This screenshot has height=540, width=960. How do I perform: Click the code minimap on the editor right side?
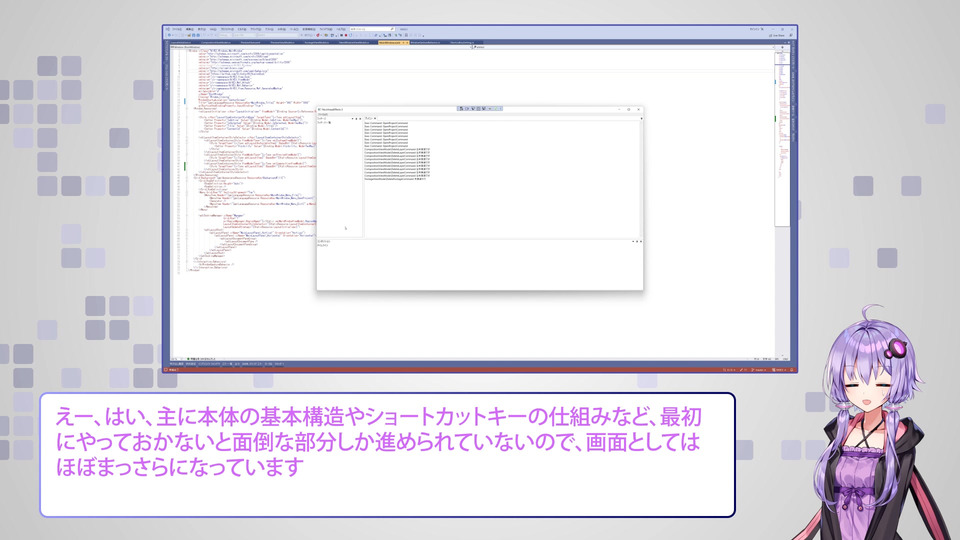(x=782, y=138)
